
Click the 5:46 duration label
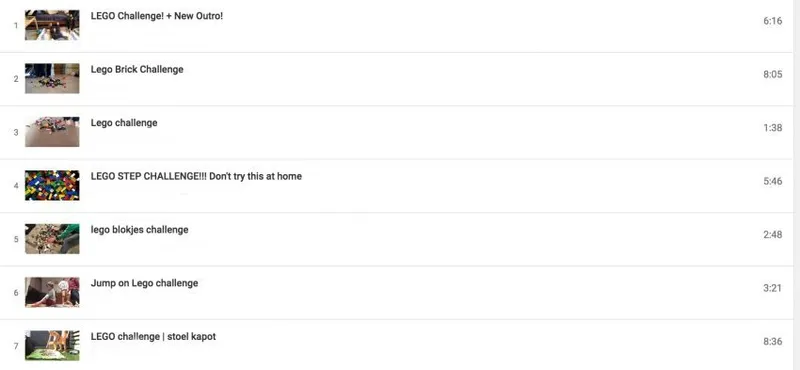tap(772, 181)
